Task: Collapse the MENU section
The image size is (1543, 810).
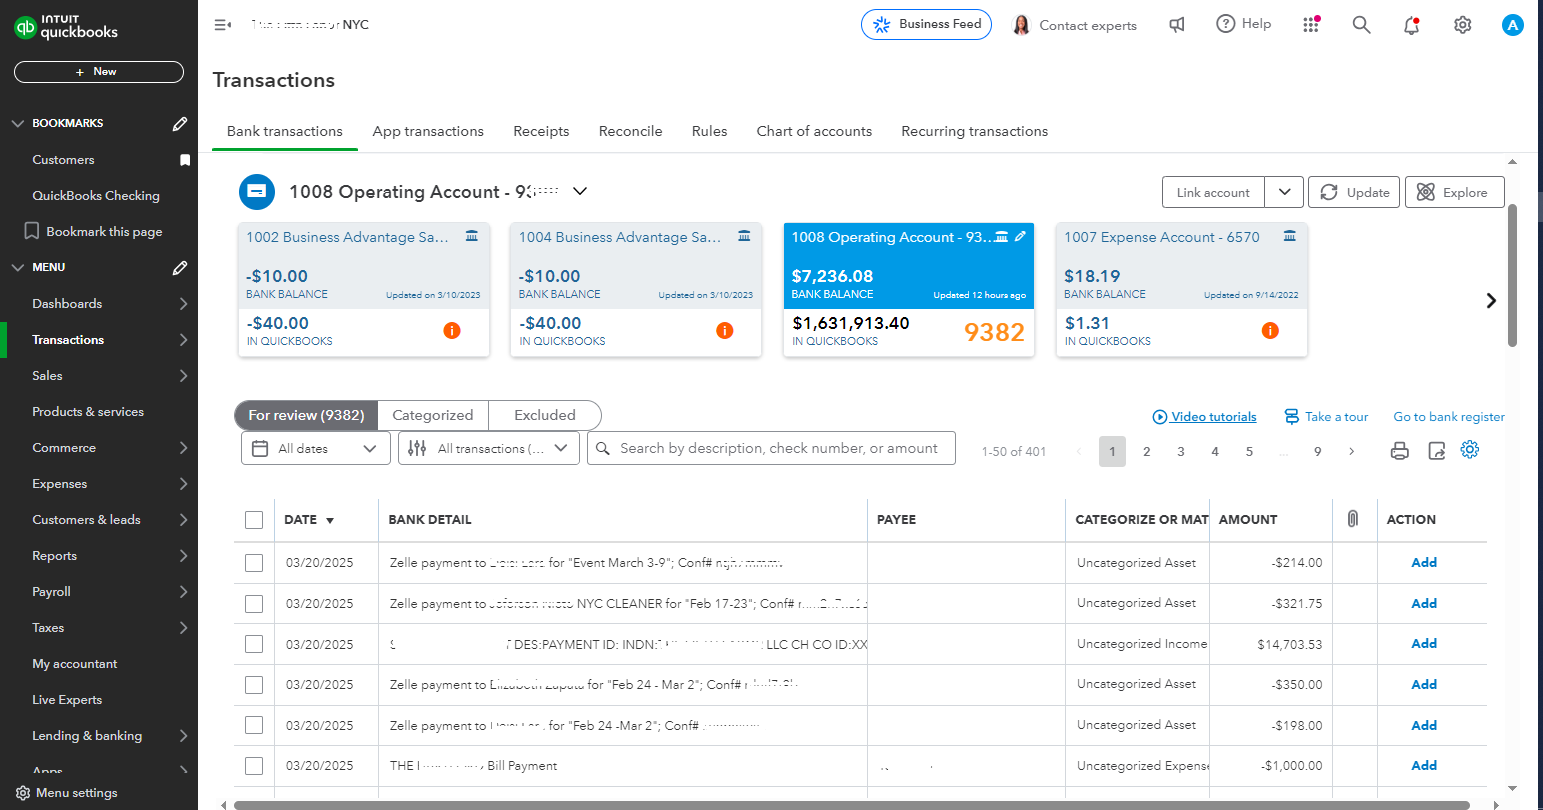Action: (18, 267)
